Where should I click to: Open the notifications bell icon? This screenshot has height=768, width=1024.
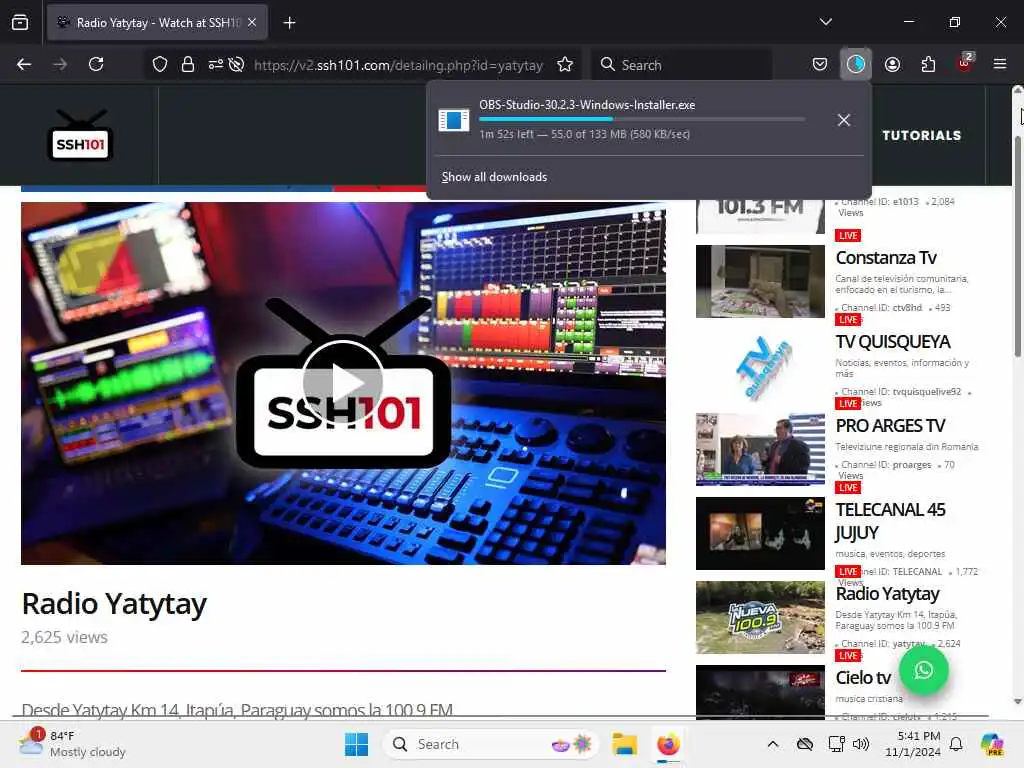pyautogui.click(x=956, y=744)
